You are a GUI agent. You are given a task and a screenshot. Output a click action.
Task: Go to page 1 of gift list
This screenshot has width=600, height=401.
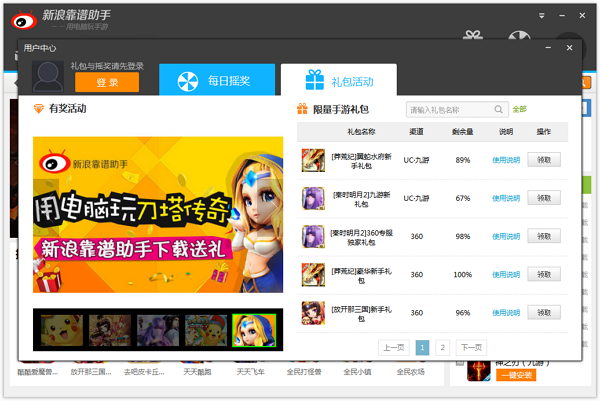pos(422,347)
